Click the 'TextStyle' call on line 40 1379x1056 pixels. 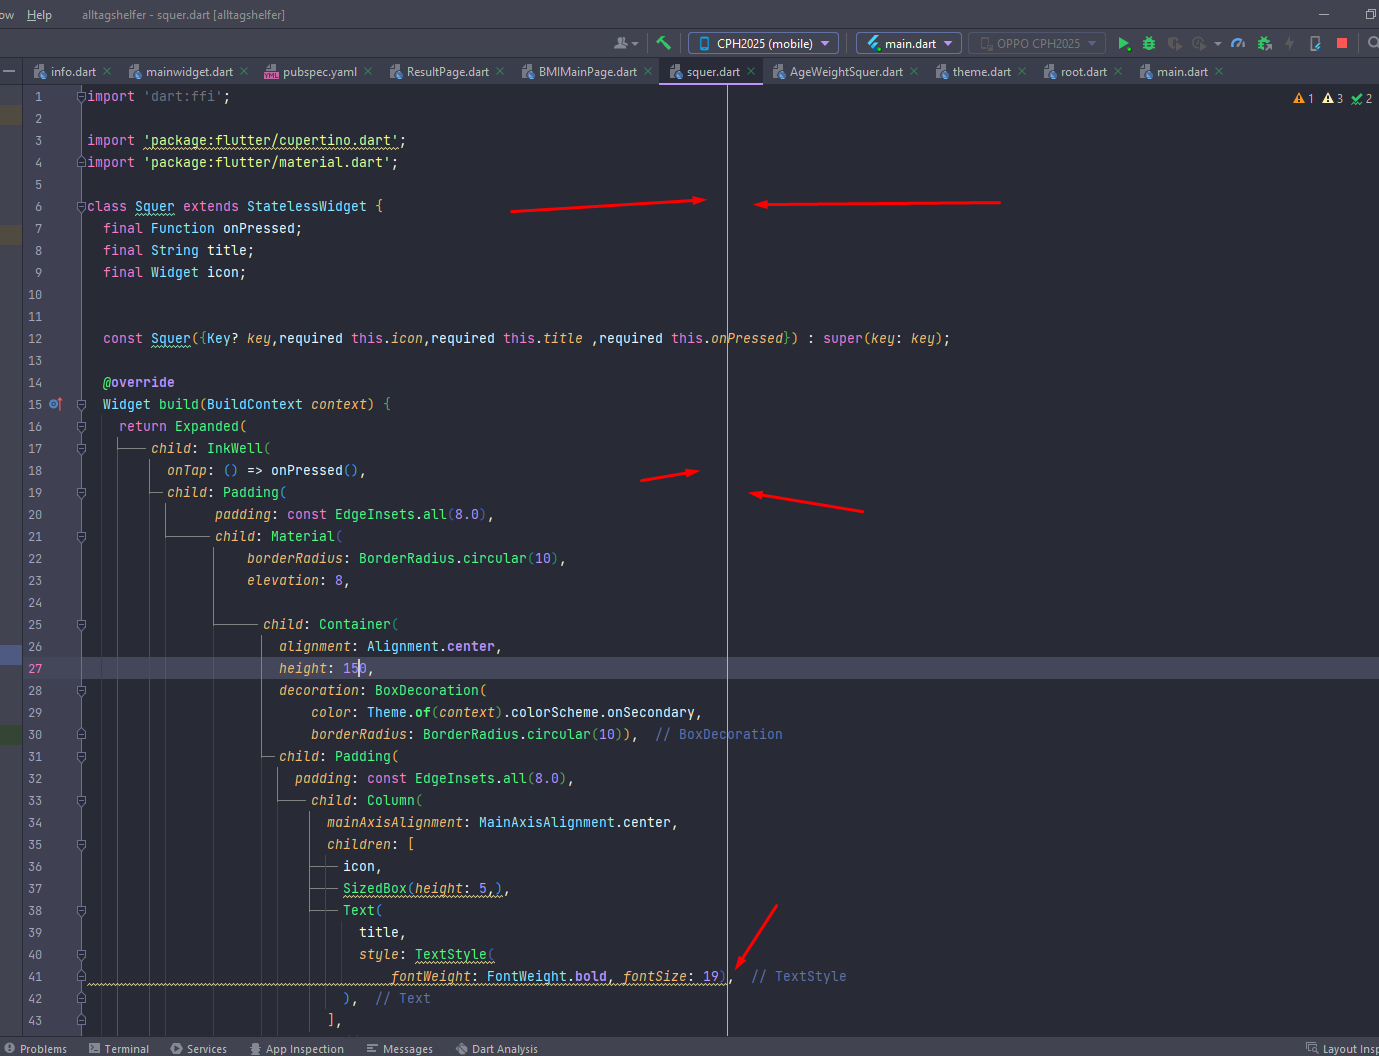[x=451, y=954]
